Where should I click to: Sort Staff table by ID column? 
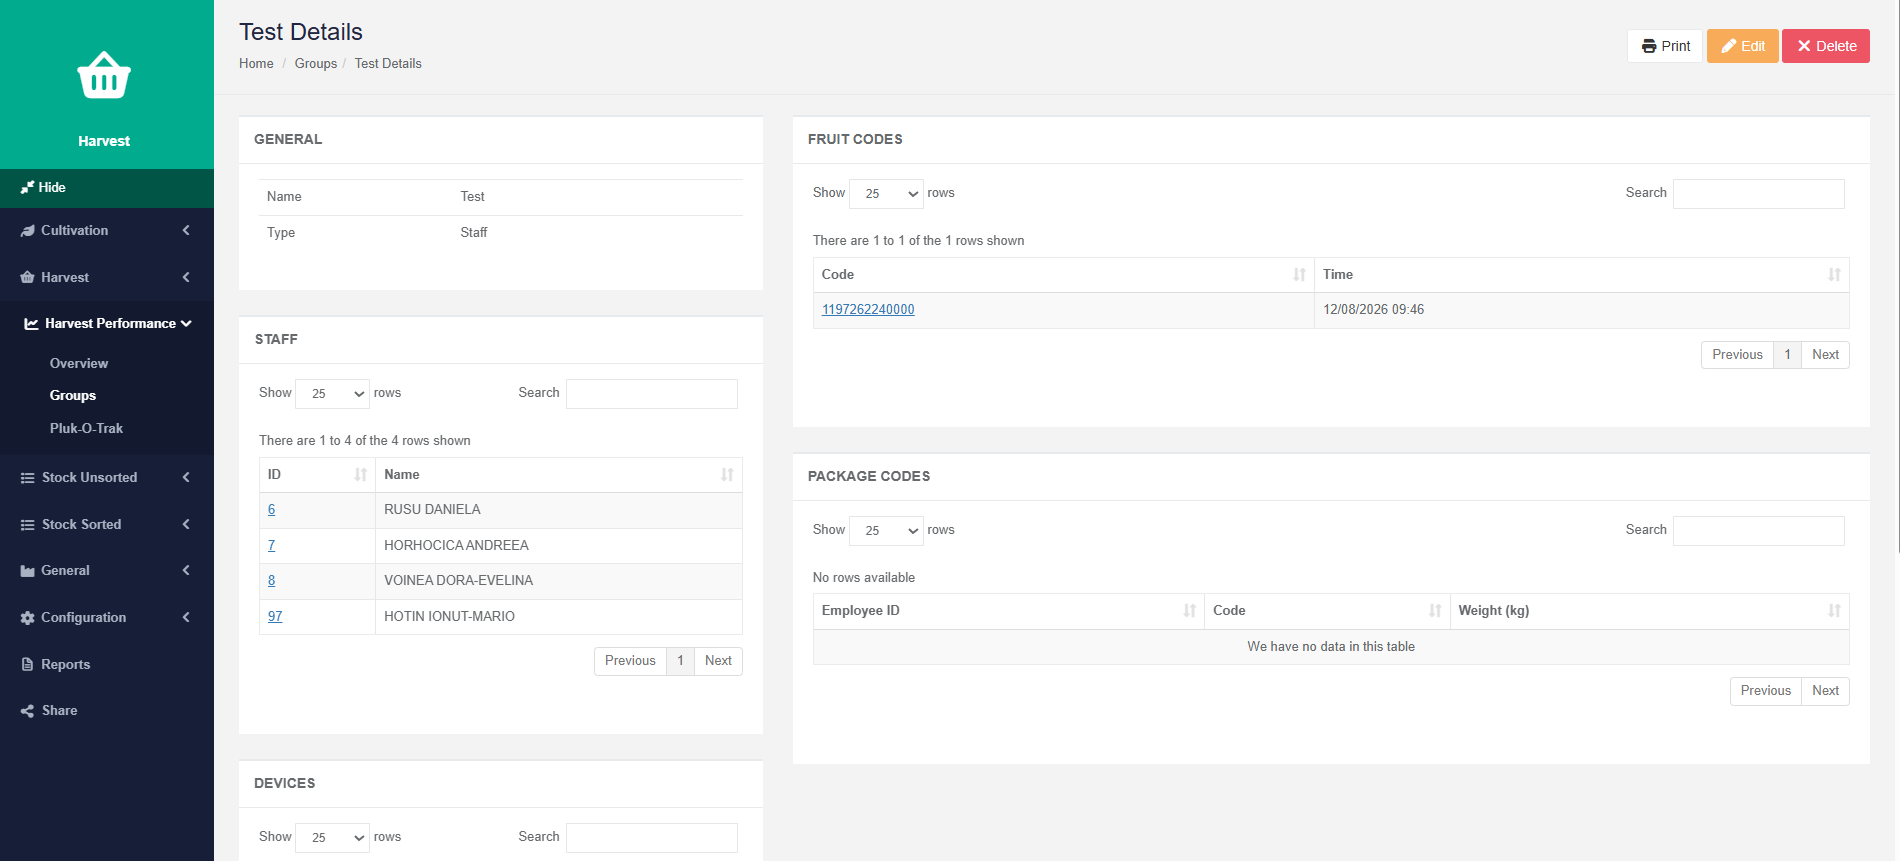[x=317, y=475]
